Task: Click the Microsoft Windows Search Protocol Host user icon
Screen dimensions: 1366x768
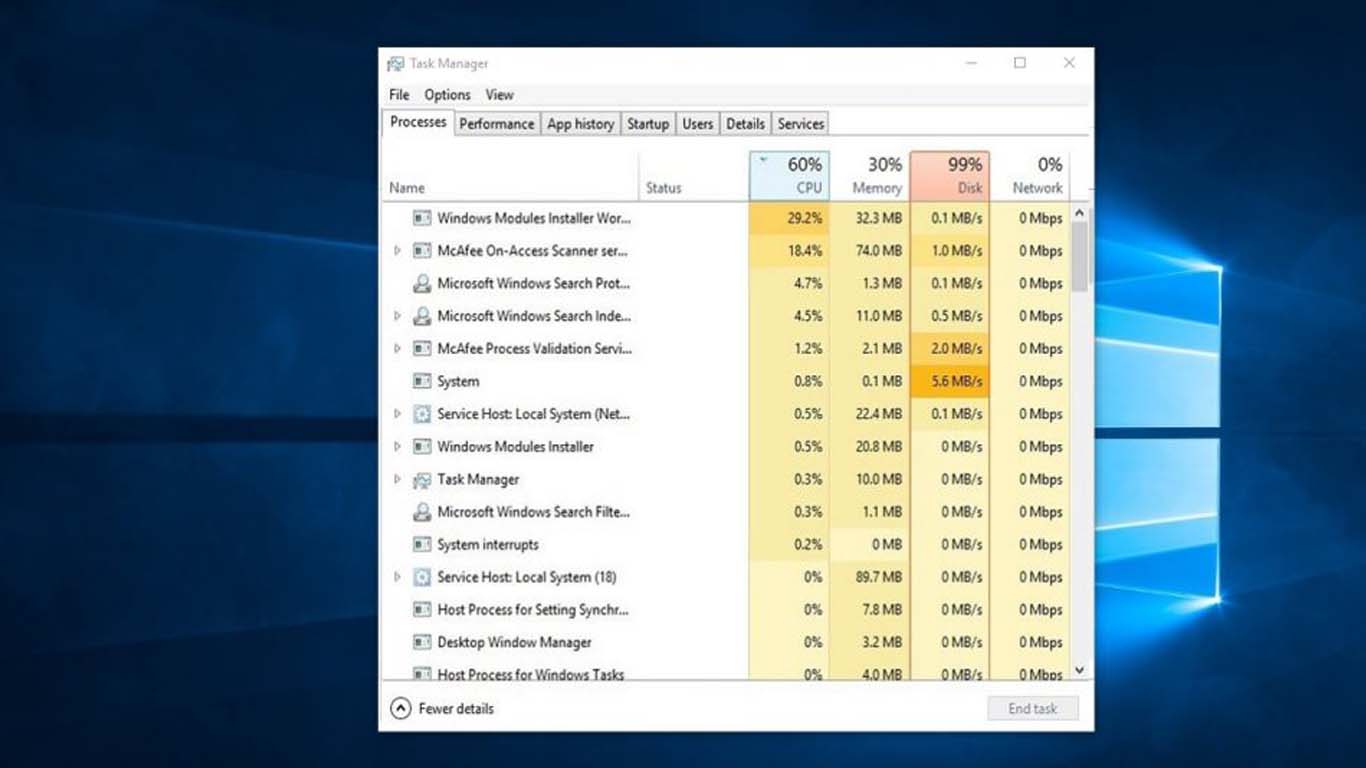Action: tap(423, 283)
